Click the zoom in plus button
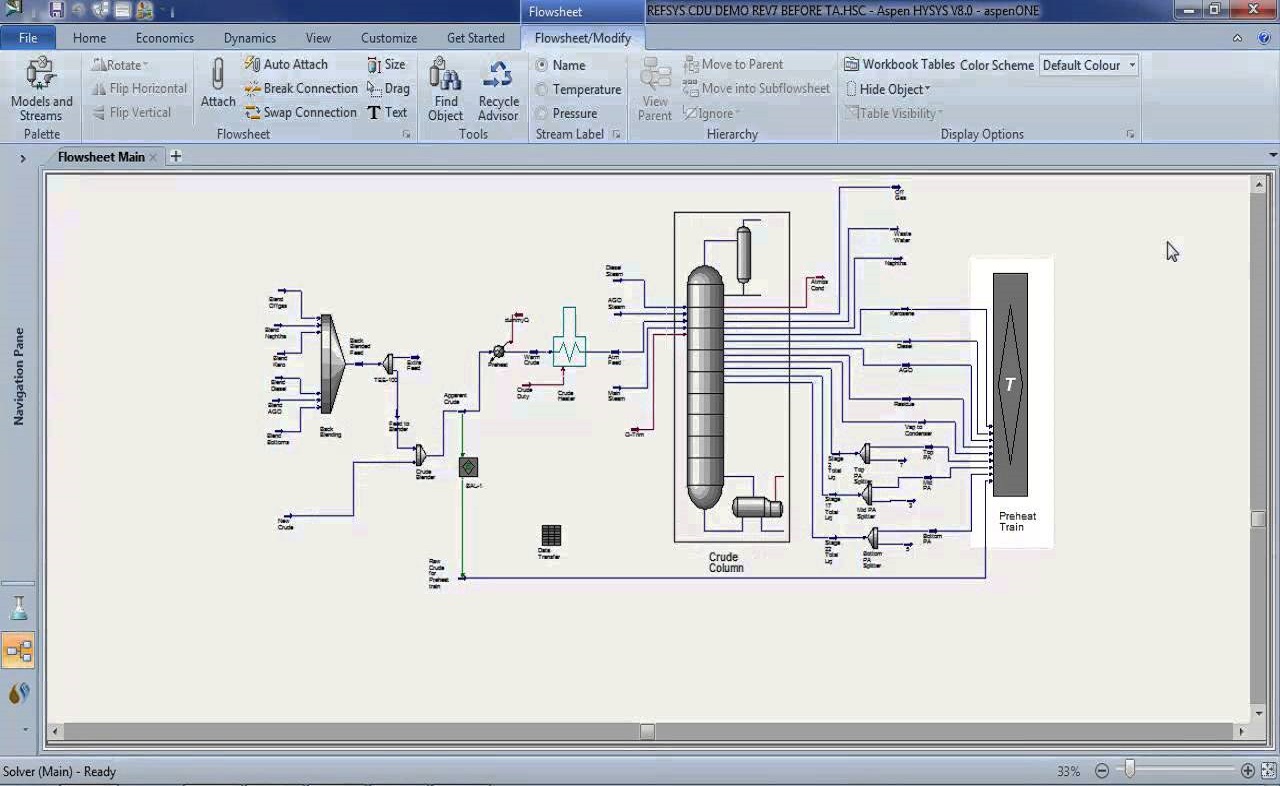Image resolution: width=1280 pixels, height=786 pixels. click(1248, 771)
